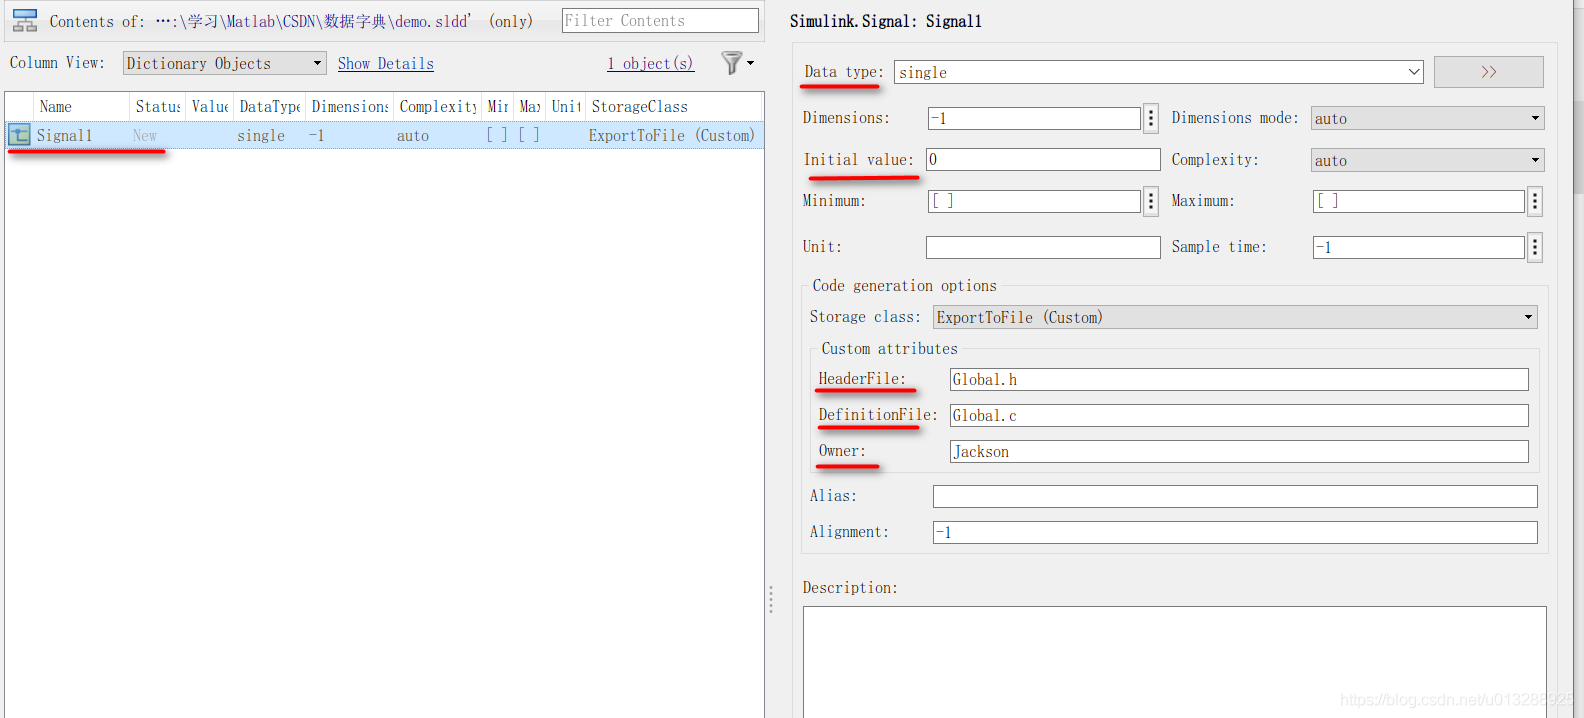Sort by the Status column header
Viewport: 1584px width, 718px height.
click(x=158, y=106)
